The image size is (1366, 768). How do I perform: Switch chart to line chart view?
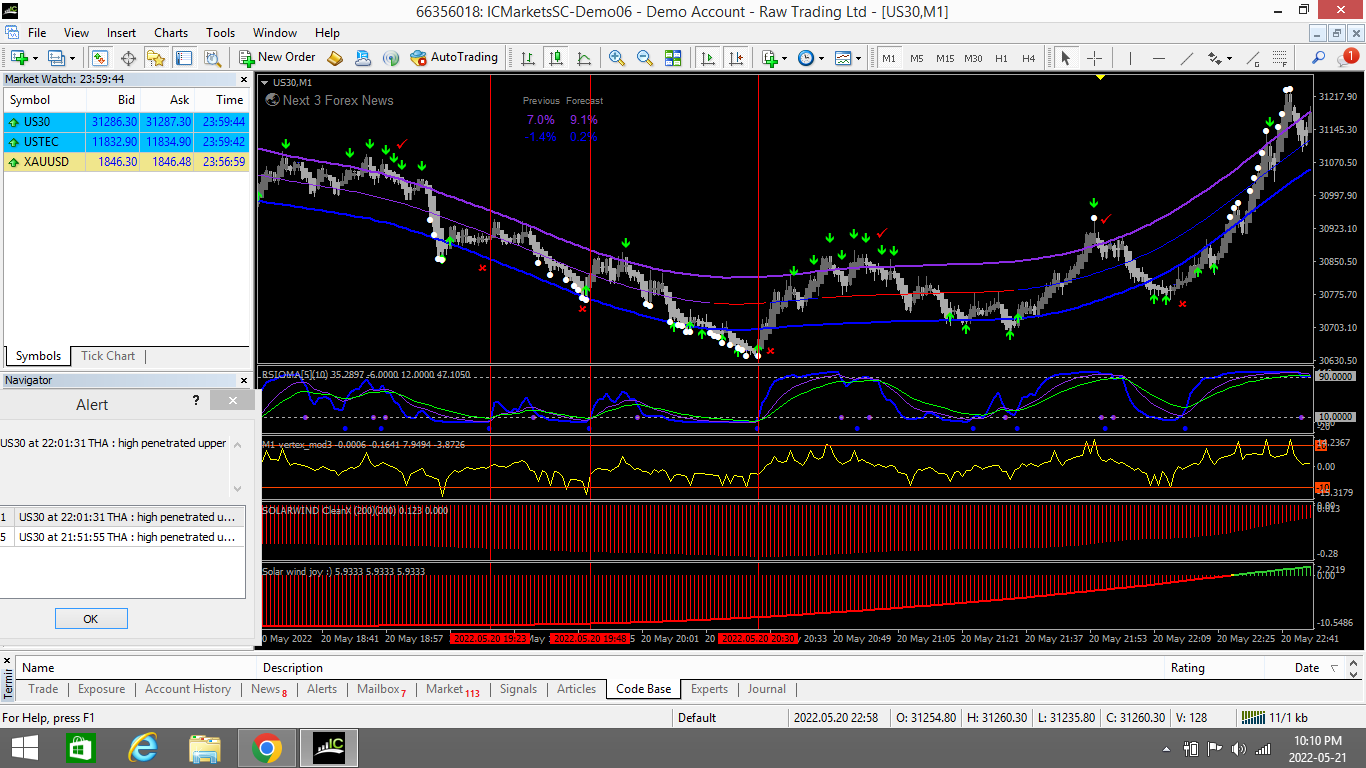(584, 58)
